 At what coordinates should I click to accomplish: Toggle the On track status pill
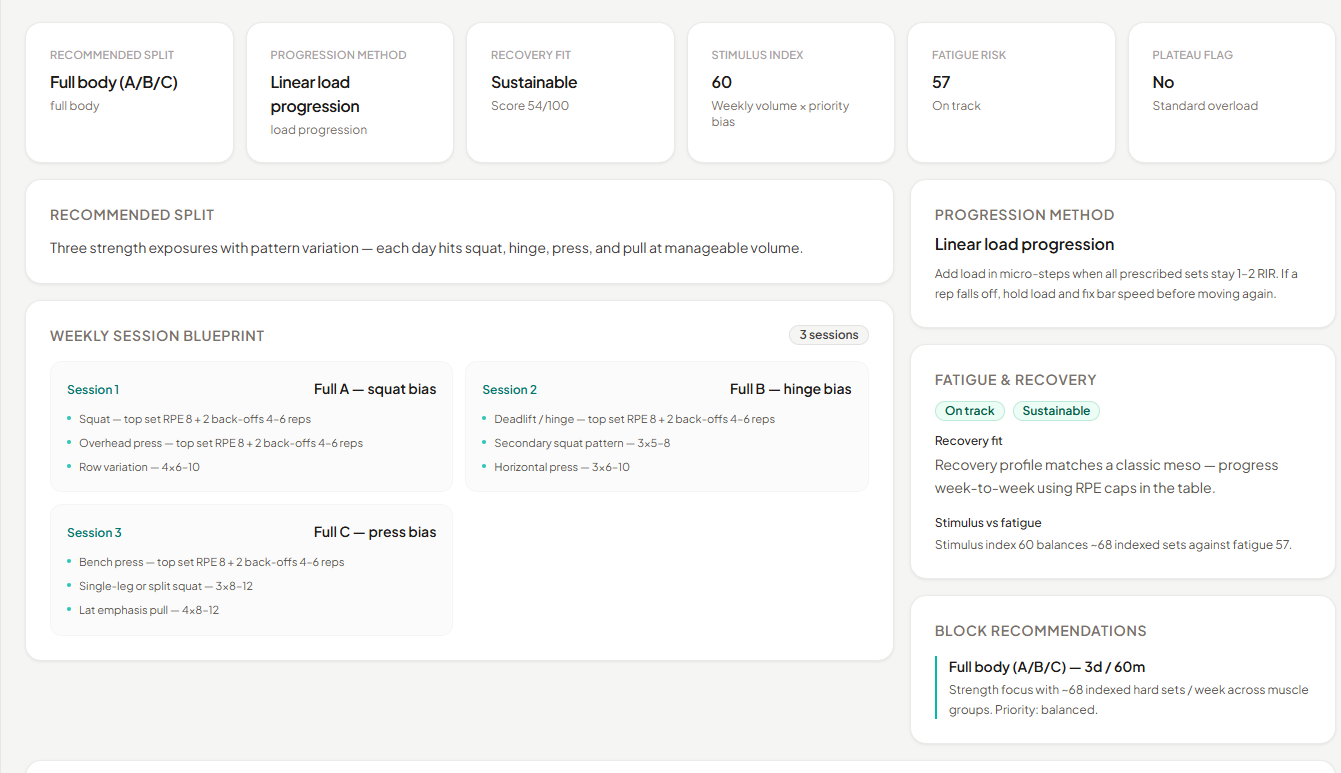coord(969,410)
